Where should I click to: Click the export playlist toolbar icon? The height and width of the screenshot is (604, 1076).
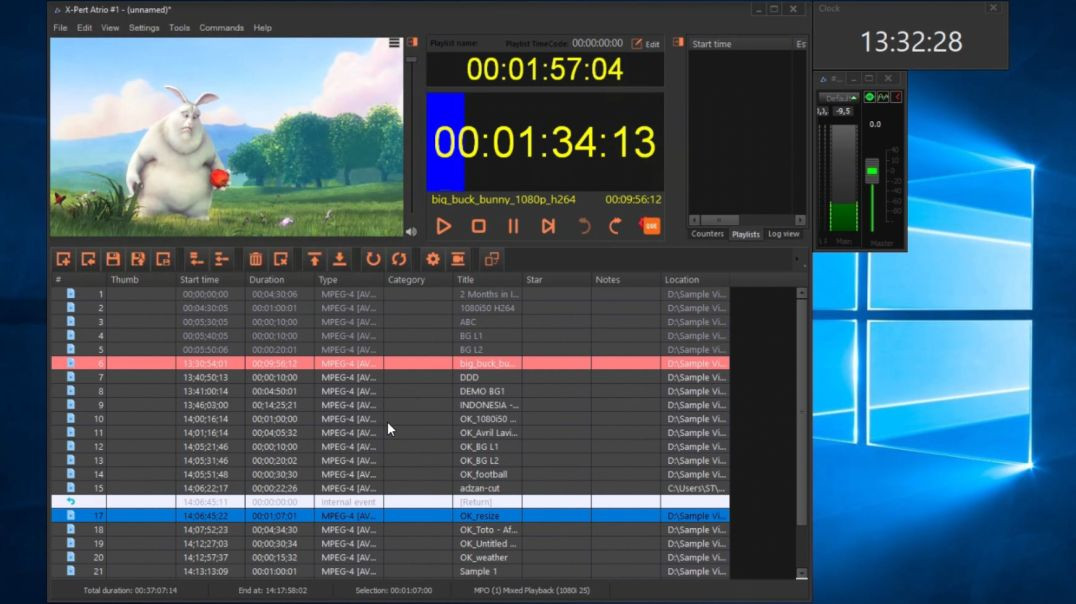tap(163, 259)
